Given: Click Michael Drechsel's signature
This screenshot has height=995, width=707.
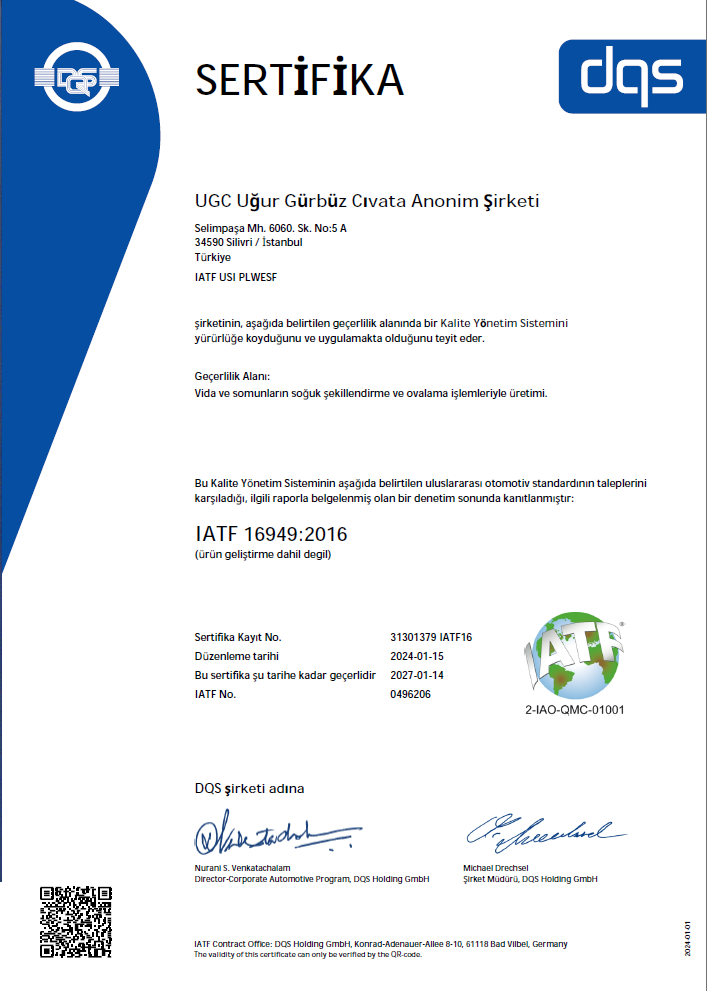Looking at the screenshot, I should click(546, 832).
